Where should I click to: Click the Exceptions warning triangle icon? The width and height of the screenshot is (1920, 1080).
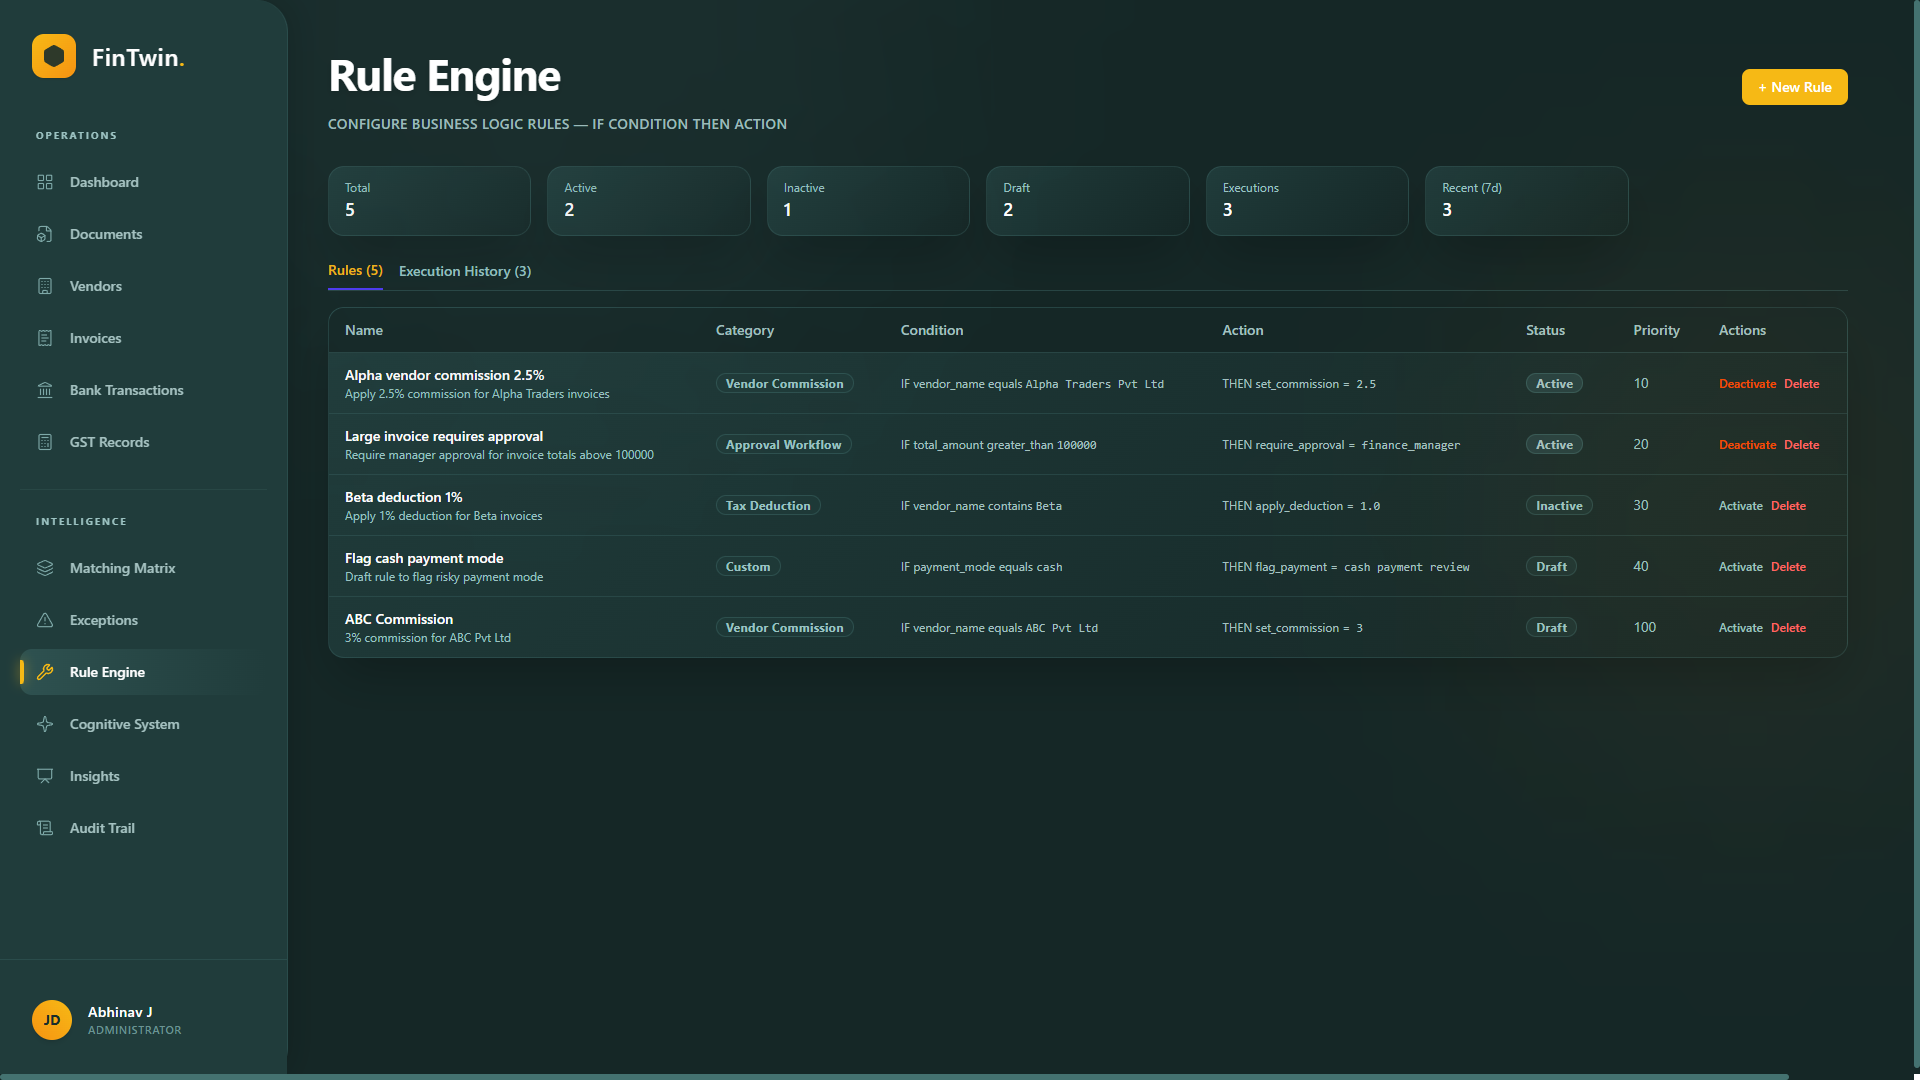(45, 620)
